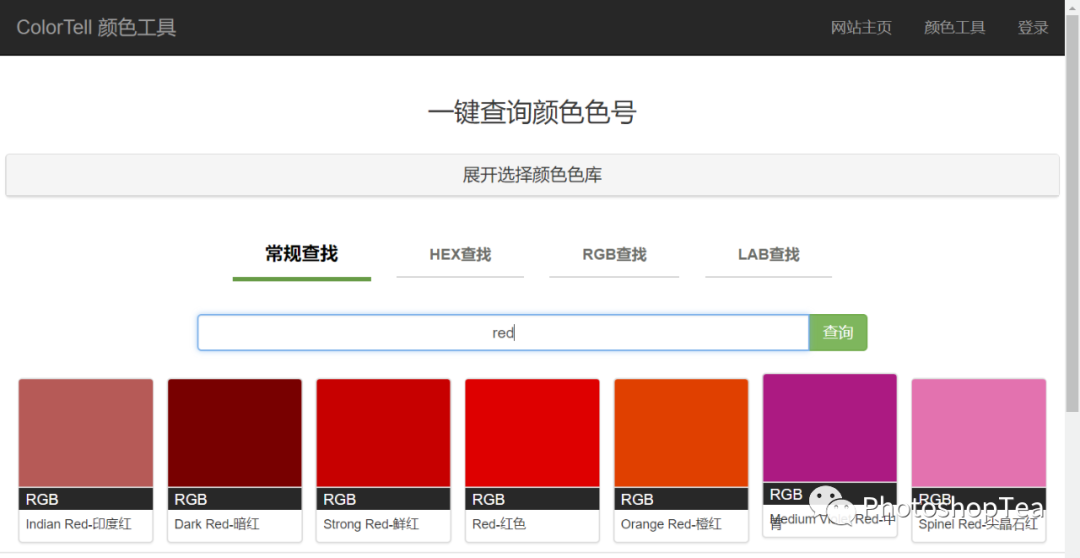The width and height of the screenshot is (1080, 558).
Task: Switch to the RGB查找 tab
Action: 614,255
